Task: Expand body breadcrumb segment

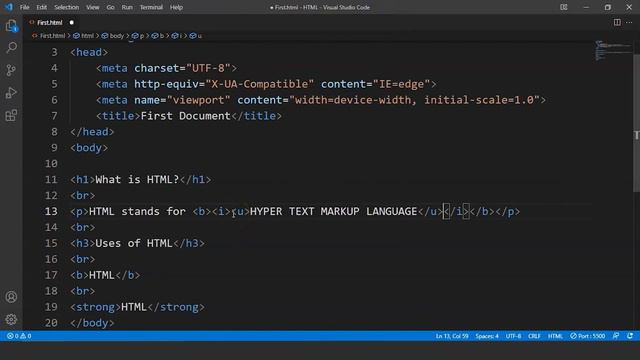Action: pyautogui.click(x=113, y=36)
